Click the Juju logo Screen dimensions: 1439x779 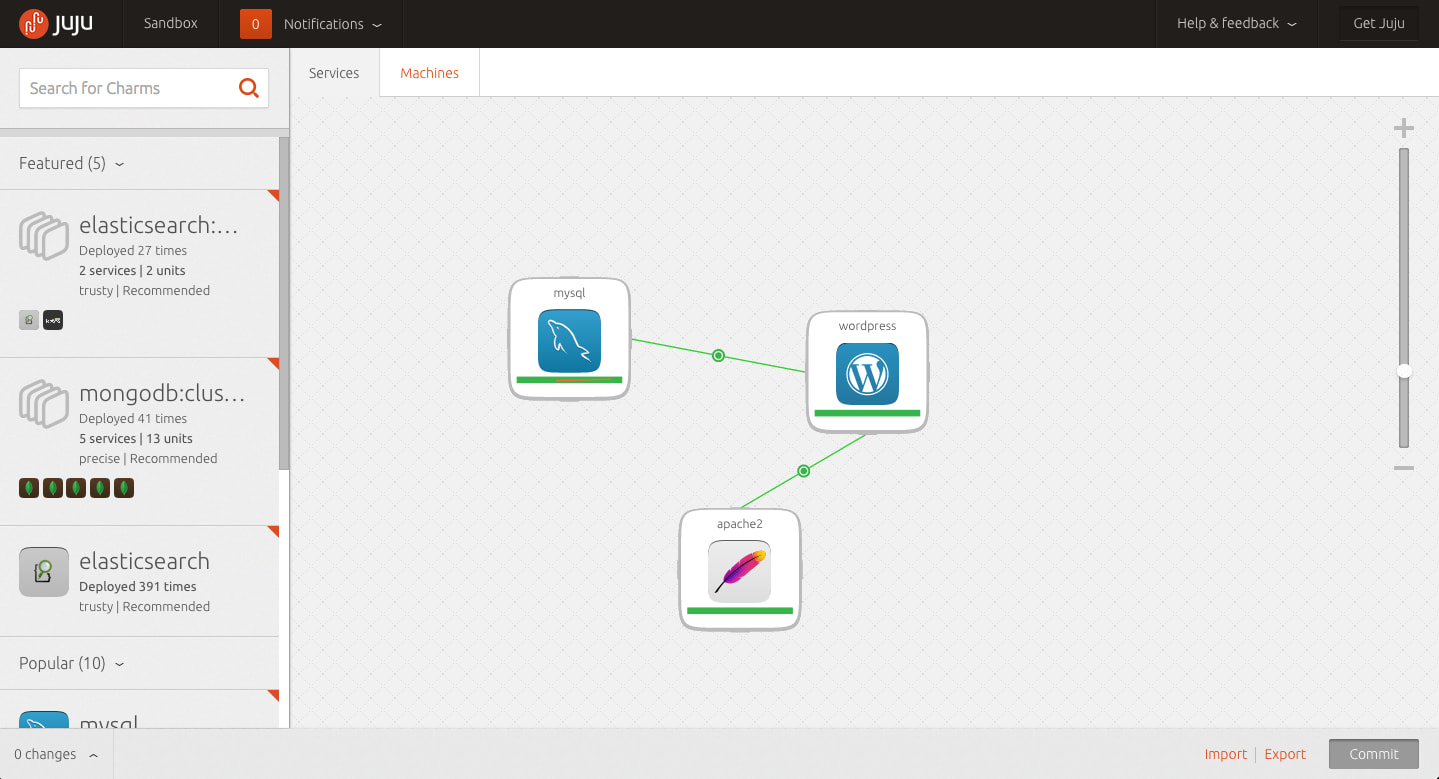[x=56, y=23]
